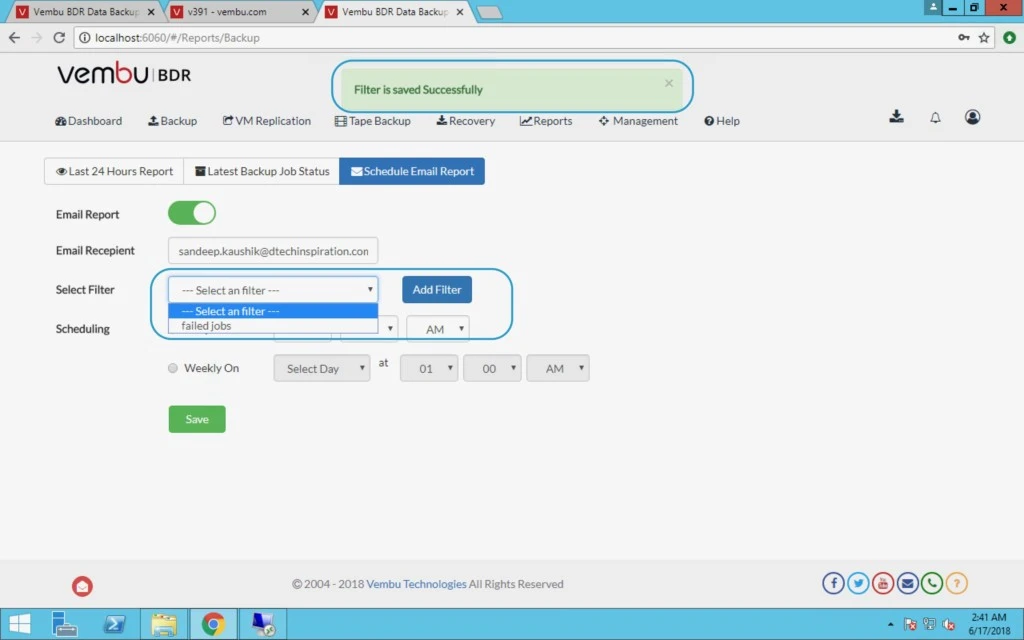Open notifications bell icon
This screenshot has width=1024, height=640.
click(x=935, y=118)
